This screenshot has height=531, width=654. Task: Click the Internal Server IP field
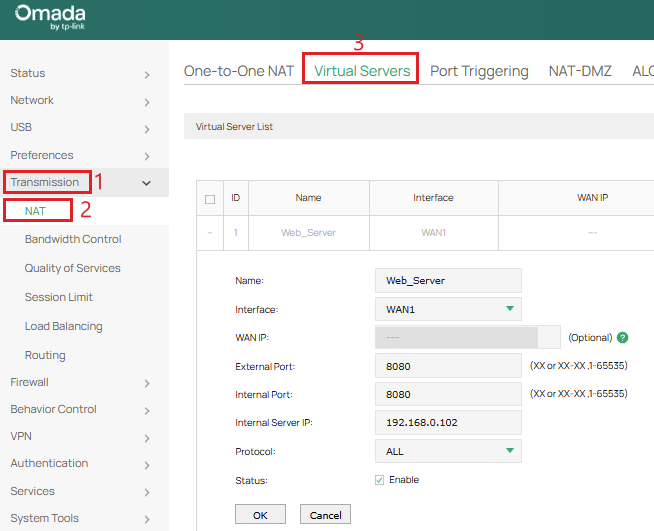(448, 423)
